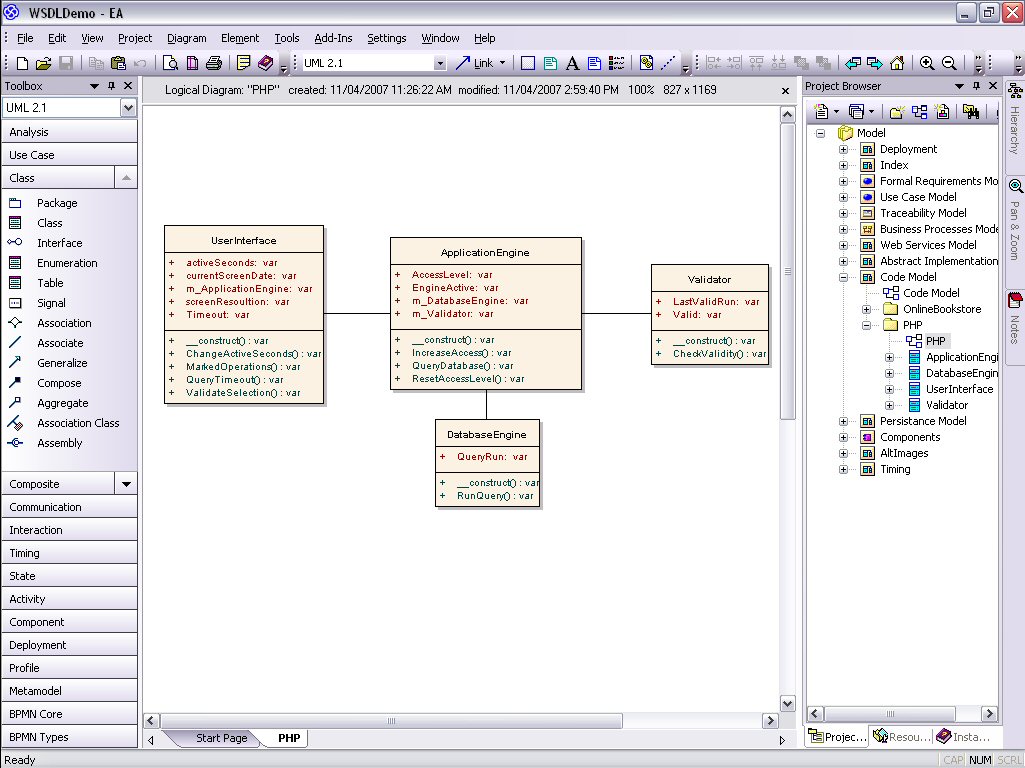
Task: Collapse the Code Model package node
Action: pos(843,277)
